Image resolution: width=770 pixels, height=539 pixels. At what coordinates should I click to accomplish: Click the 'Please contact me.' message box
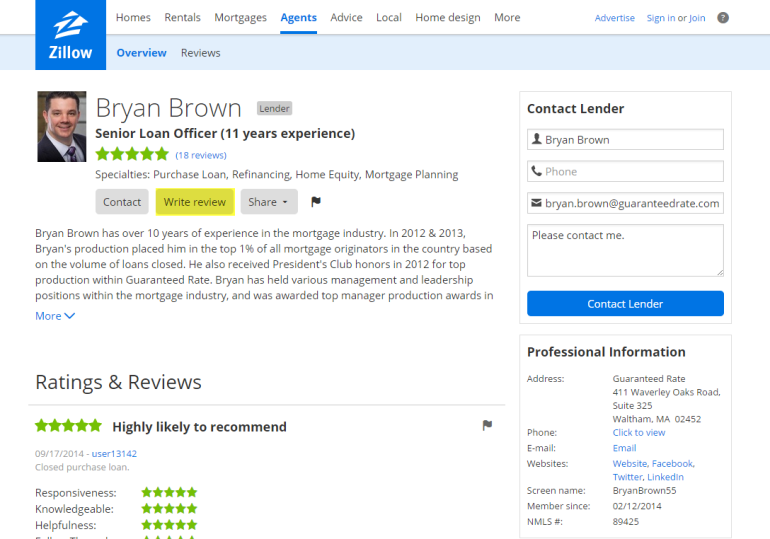pyautogui.click(x=625, y=250)
